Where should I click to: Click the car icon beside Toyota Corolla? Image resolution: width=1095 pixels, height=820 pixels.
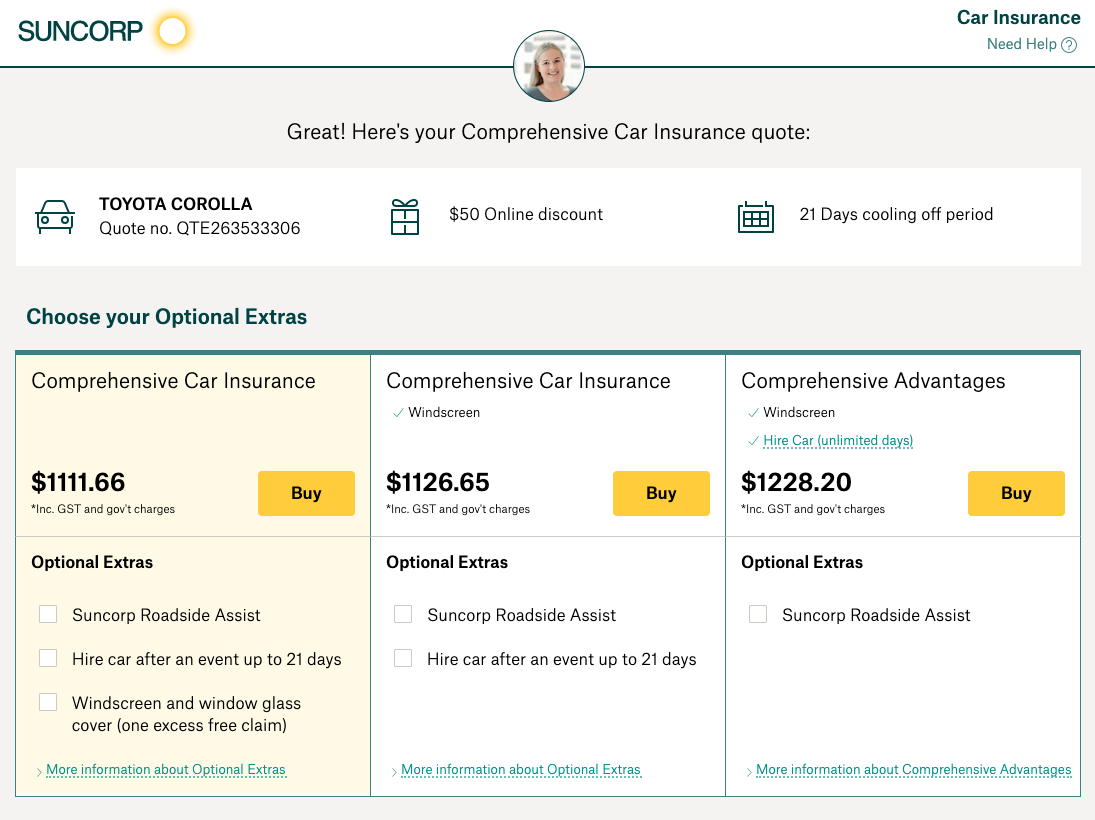[55, 217]
